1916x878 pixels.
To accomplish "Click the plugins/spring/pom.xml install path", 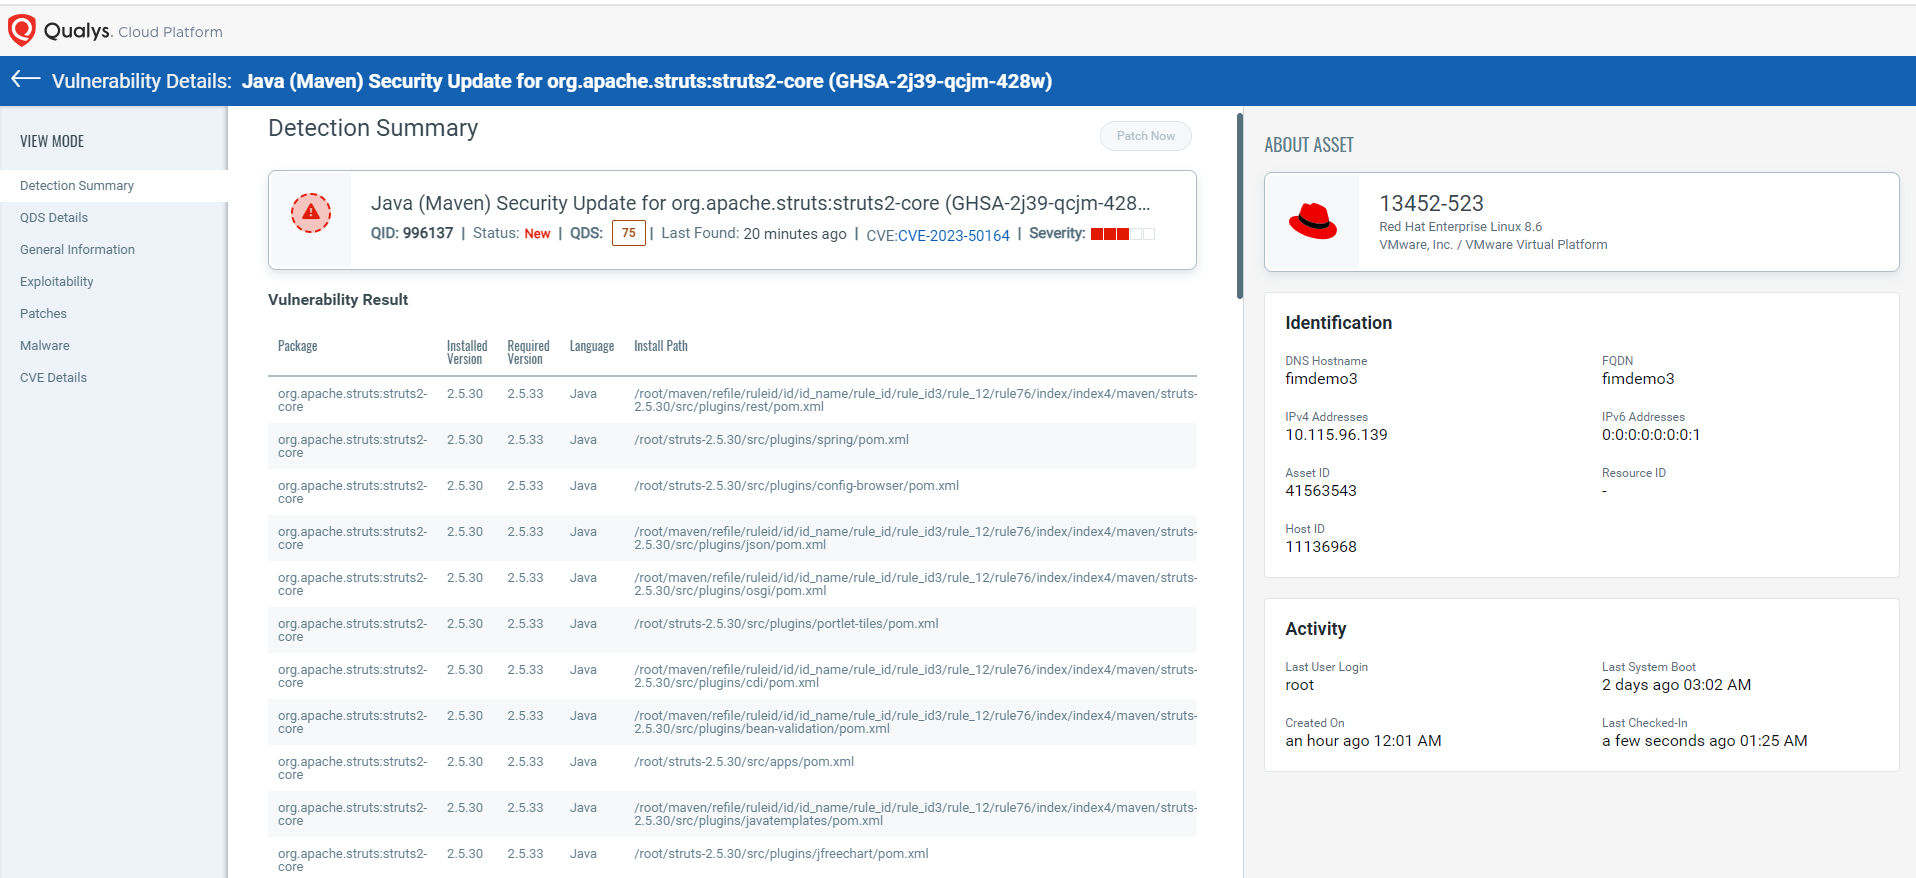I will 771,440.
